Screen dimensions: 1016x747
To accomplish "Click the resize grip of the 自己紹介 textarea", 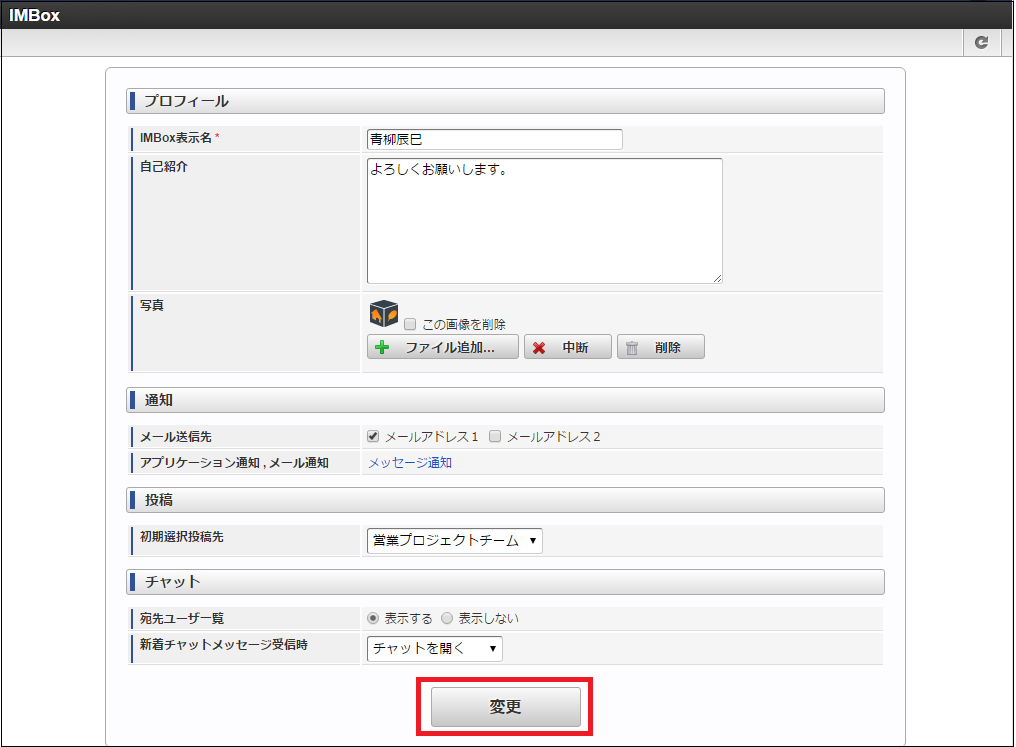I will (x=717, y=279).
